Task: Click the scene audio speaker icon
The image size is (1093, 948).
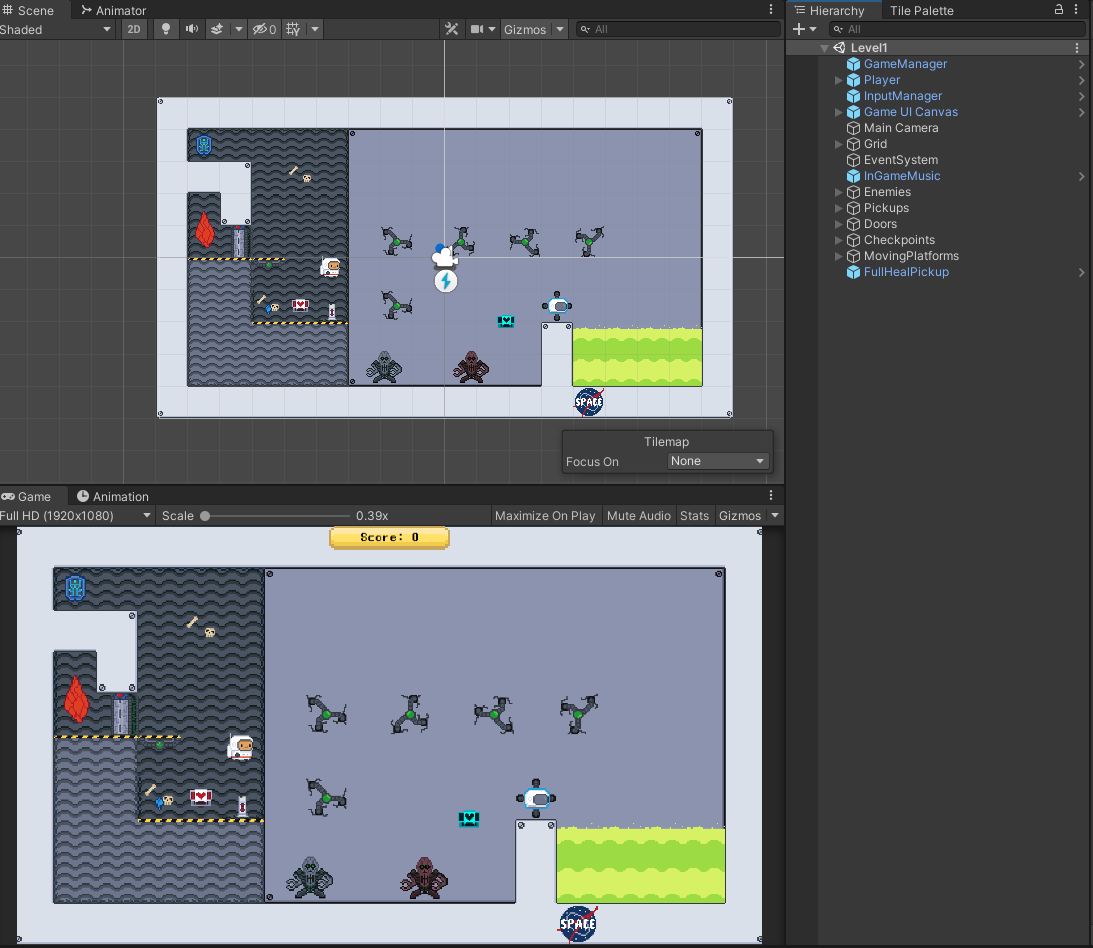Action: tap(190, 29)
